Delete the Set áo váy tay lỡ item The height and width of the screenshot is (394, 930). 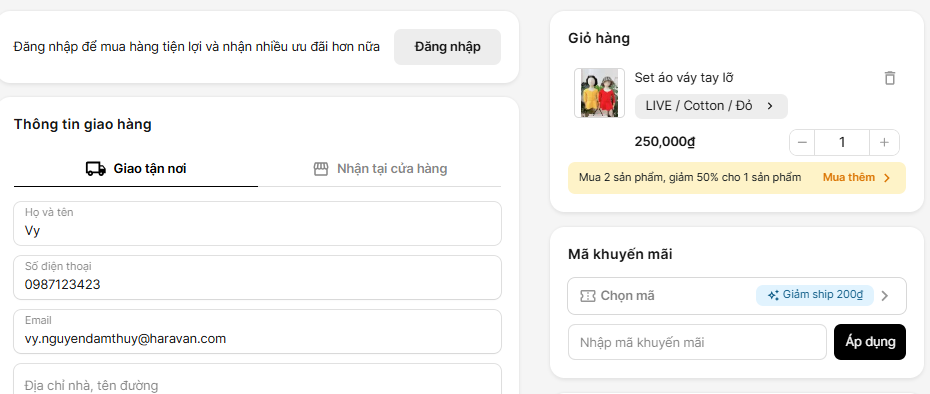[x=889, y=78]
